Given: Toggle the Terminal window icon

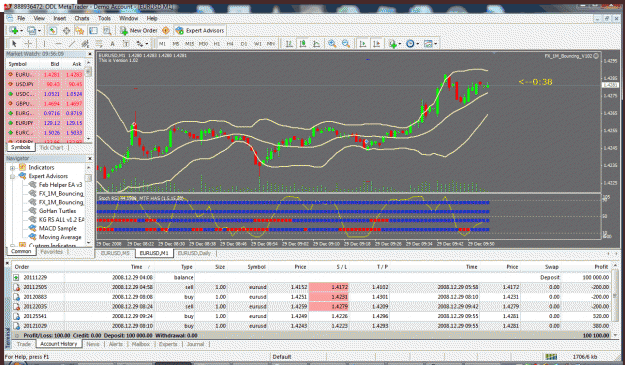Looking at the screenshot, I should 93,31.
